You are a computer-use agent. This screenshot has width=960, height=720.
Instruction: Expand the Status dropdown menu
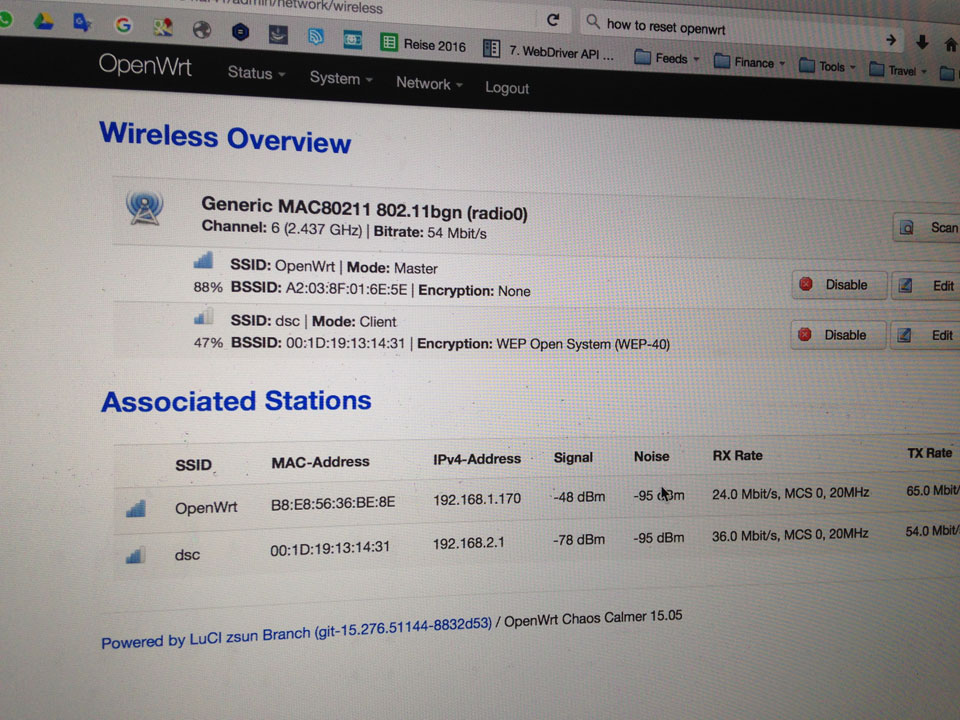(x=256, y=73)
